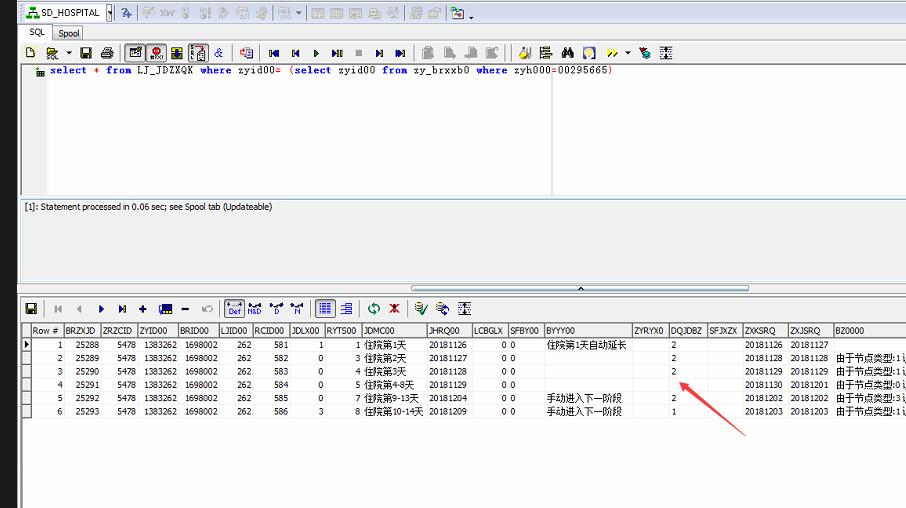Click the minus icon to delete the grid row

[x=185, y=309]
